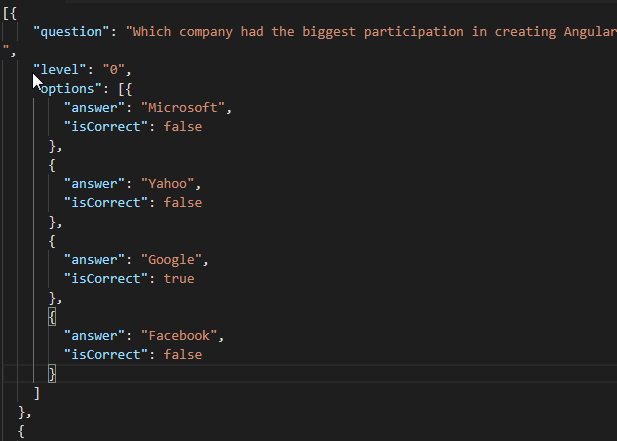The height and width of the screenshot is (441, 617).
Task: Click the "isCorrect" key paired with true
Action: pyautogui.click(x=105, y=279)
